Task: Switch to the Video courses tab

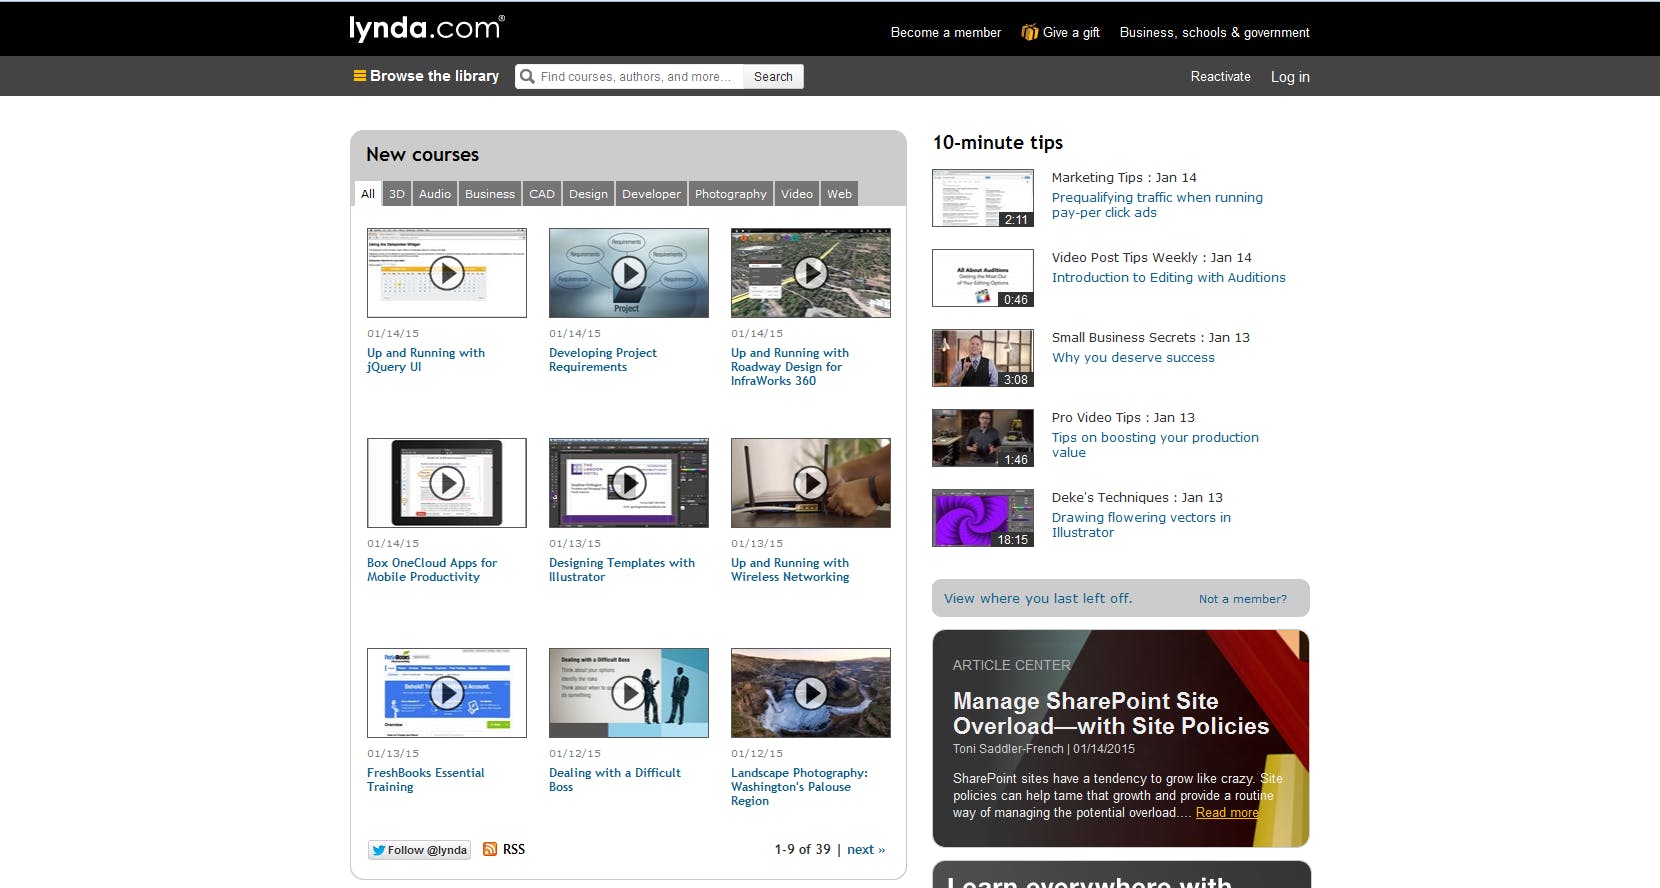Action: (797, 194)
